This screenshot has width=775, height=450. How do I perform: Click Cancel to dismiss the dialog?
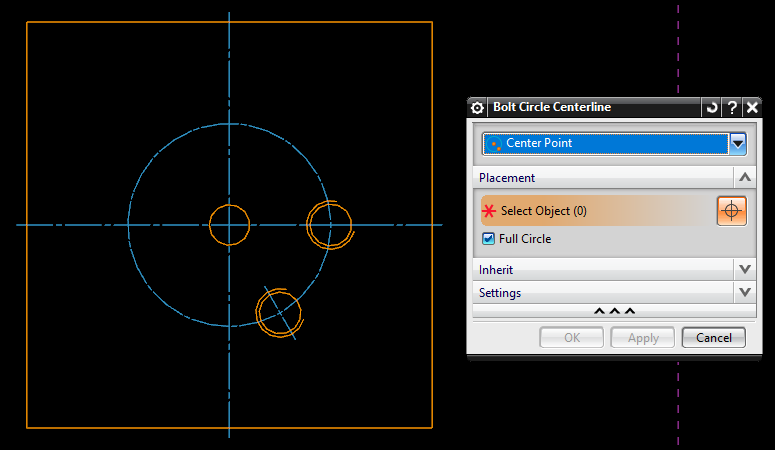click(x=713, y=338)
